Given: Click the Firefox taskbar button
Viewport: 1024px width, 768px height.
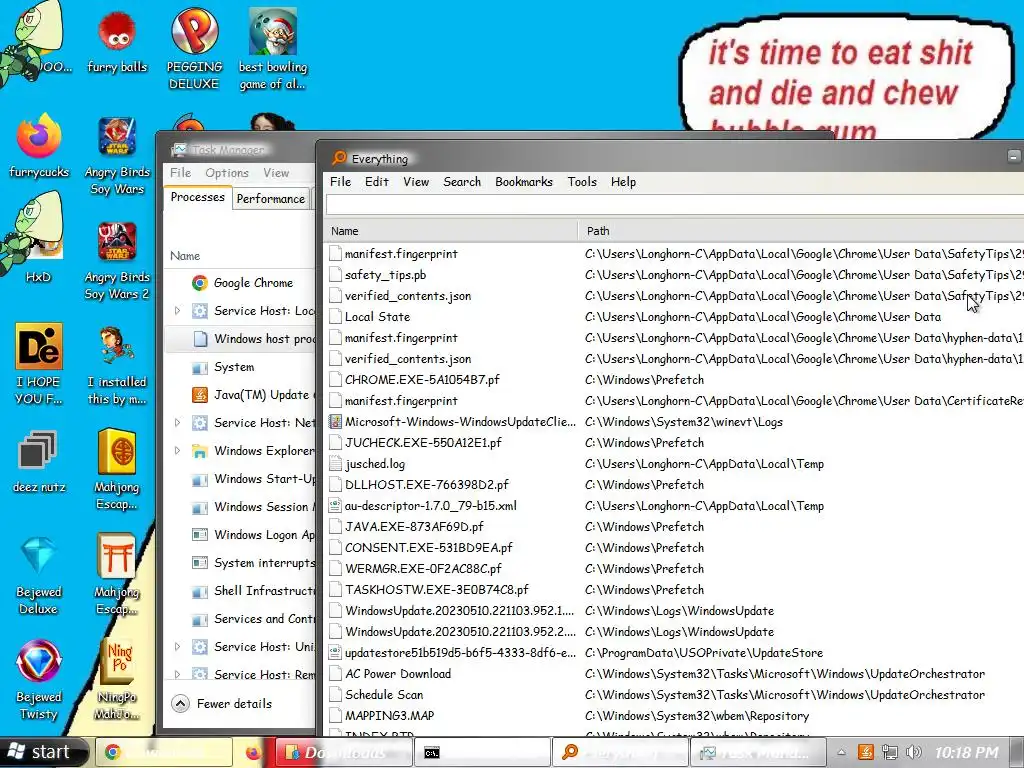Looking at the screenshot, I should [x=253, y=752].
